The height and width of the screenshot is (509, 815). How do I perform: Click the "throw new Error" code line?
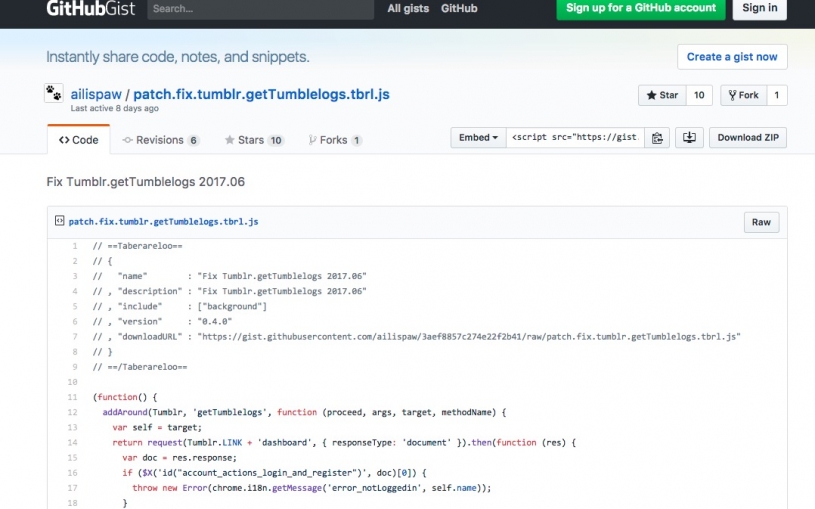coord(311,488)
